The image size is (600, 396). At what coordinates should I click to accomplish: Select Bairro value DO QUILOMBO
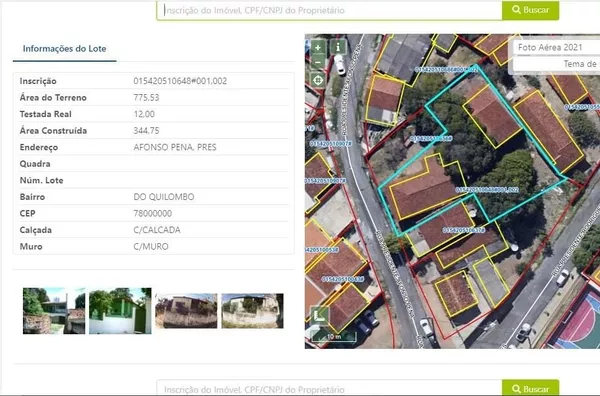tap(164, 197)
